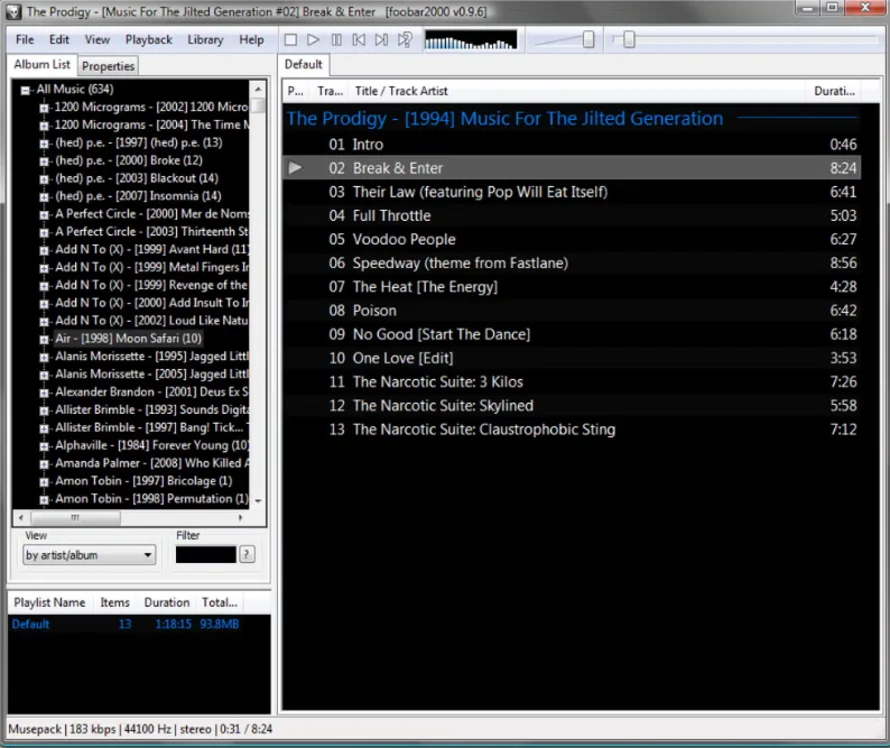890x748 pixels.
Task: Skip to the previous track
Action: 359,40
